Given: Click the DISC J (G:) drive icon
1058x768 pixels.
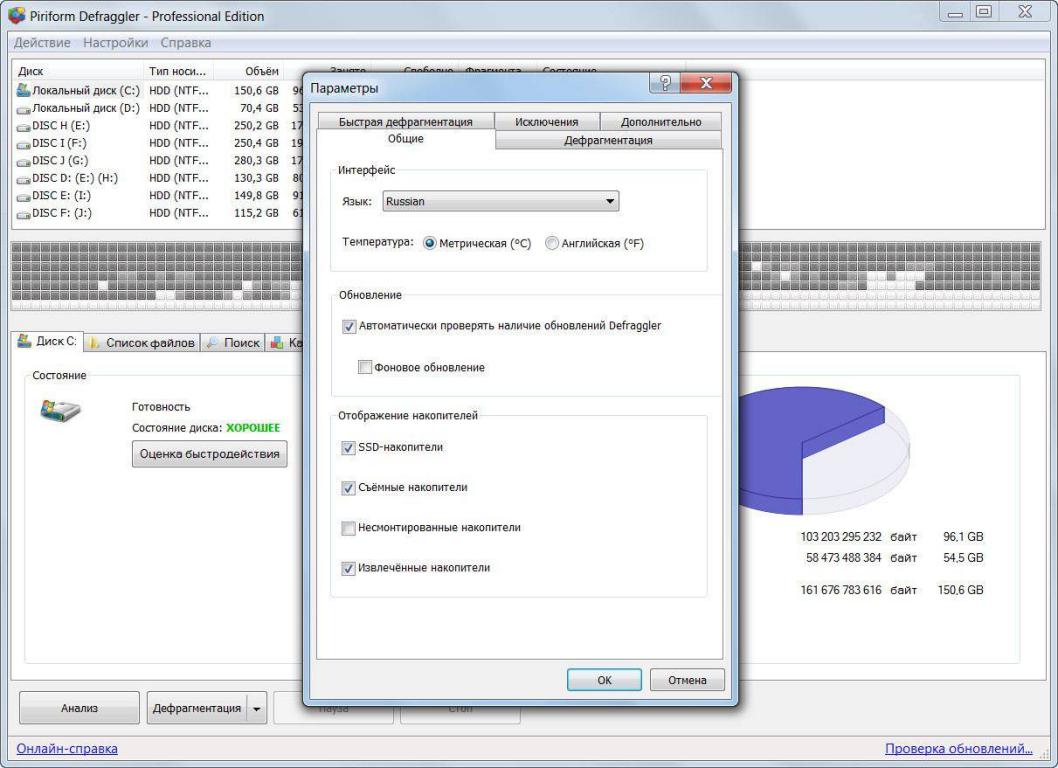Looking at the screenshot, I should [24, 160].
